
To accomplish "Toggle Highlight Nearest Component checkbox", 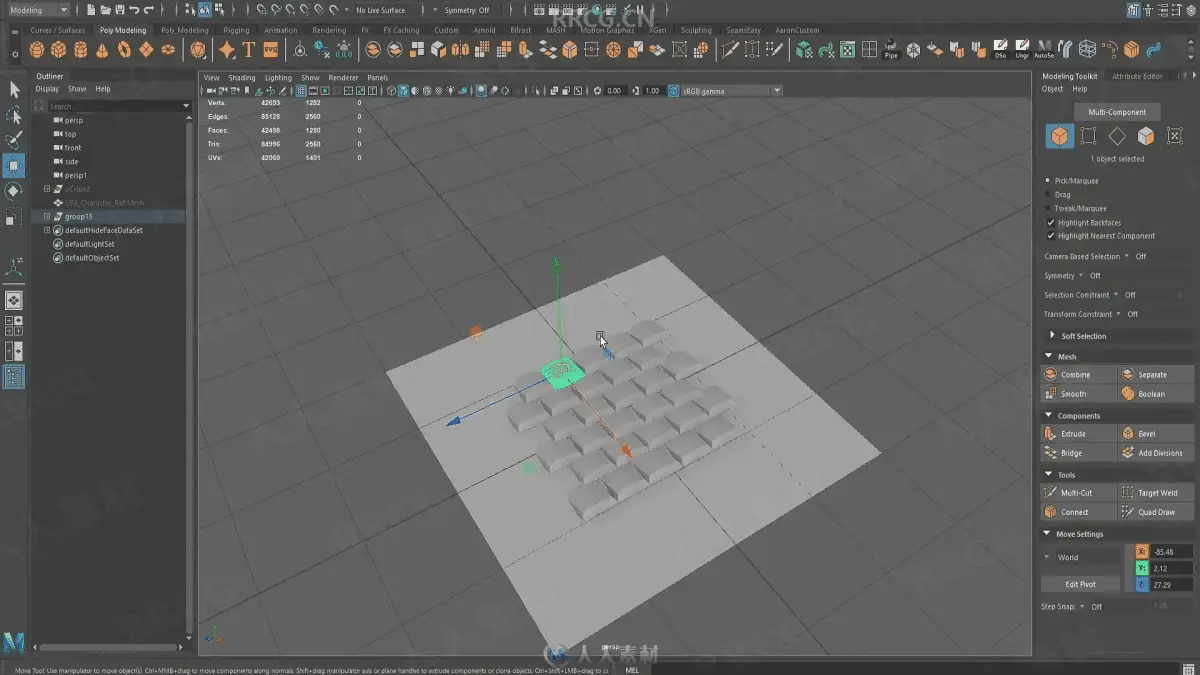I will [1050, 236].
